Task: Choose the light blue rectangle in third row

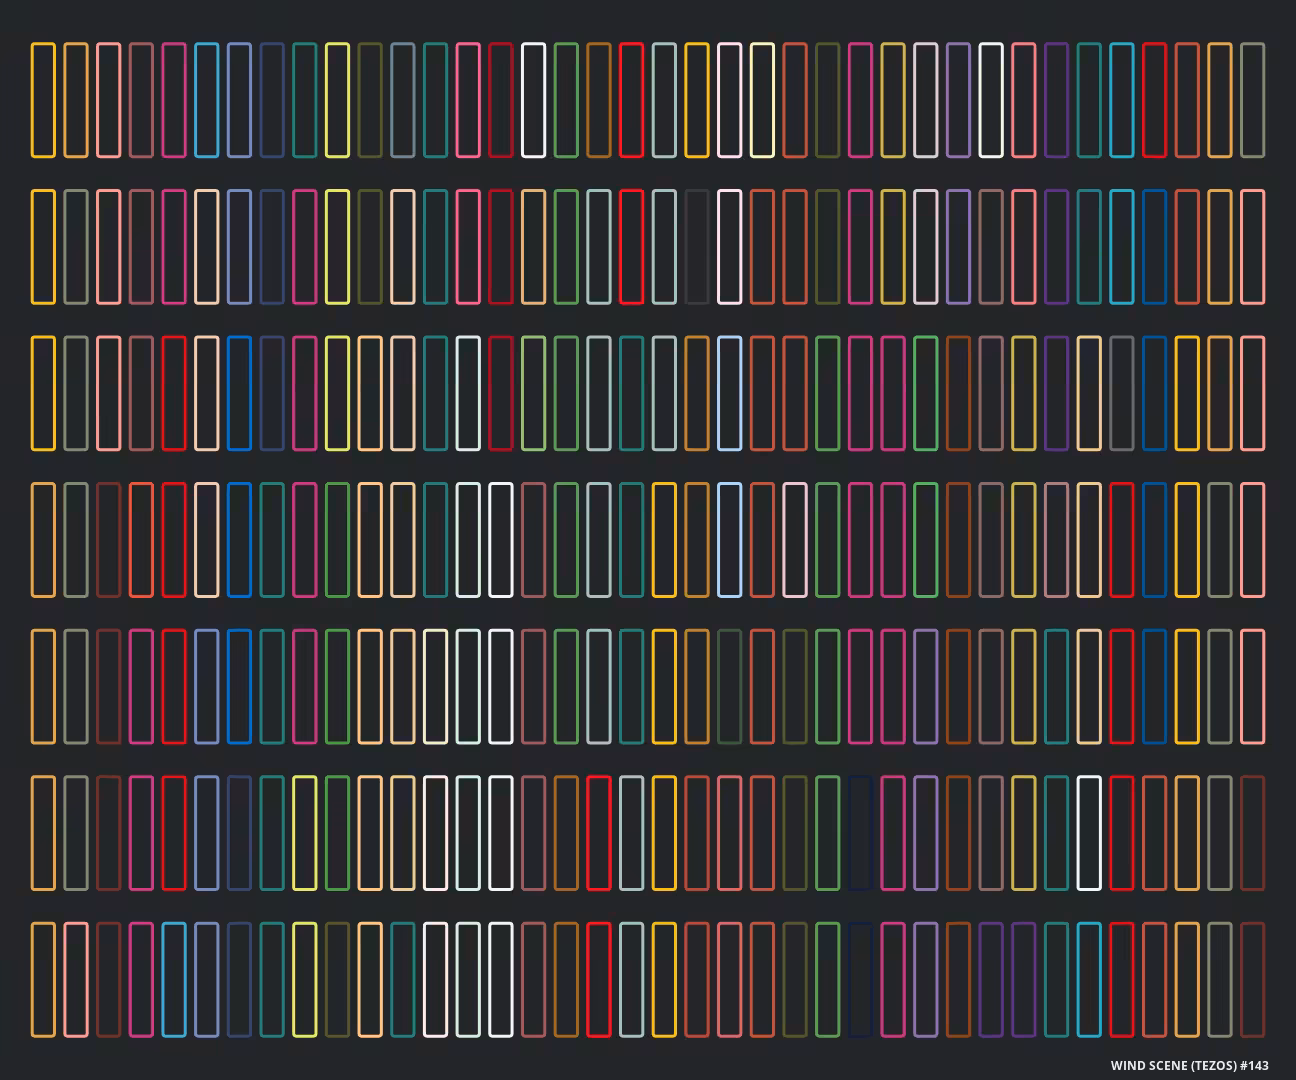Action: 730,393
